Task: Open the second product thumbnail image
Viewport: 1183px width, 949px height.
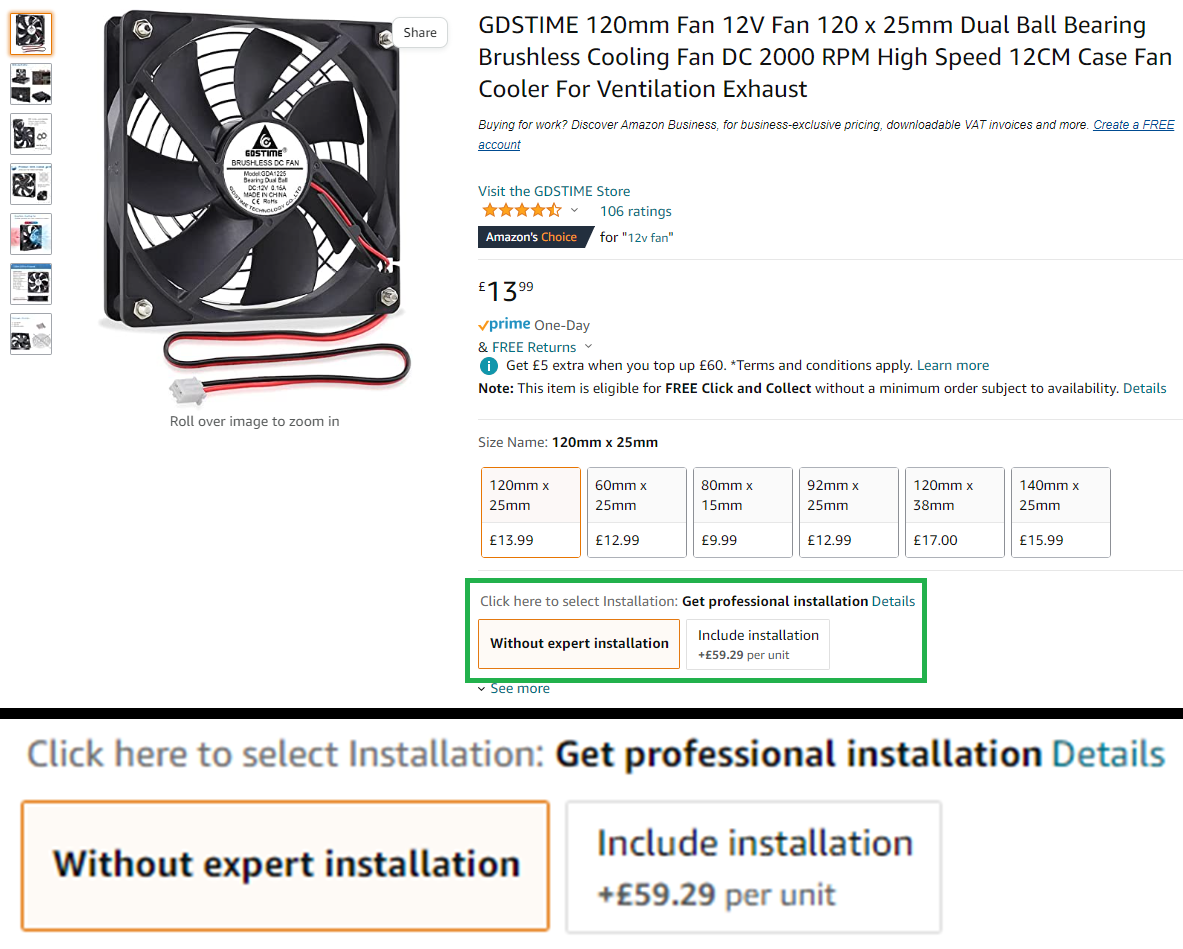Action: click(31, 84)
